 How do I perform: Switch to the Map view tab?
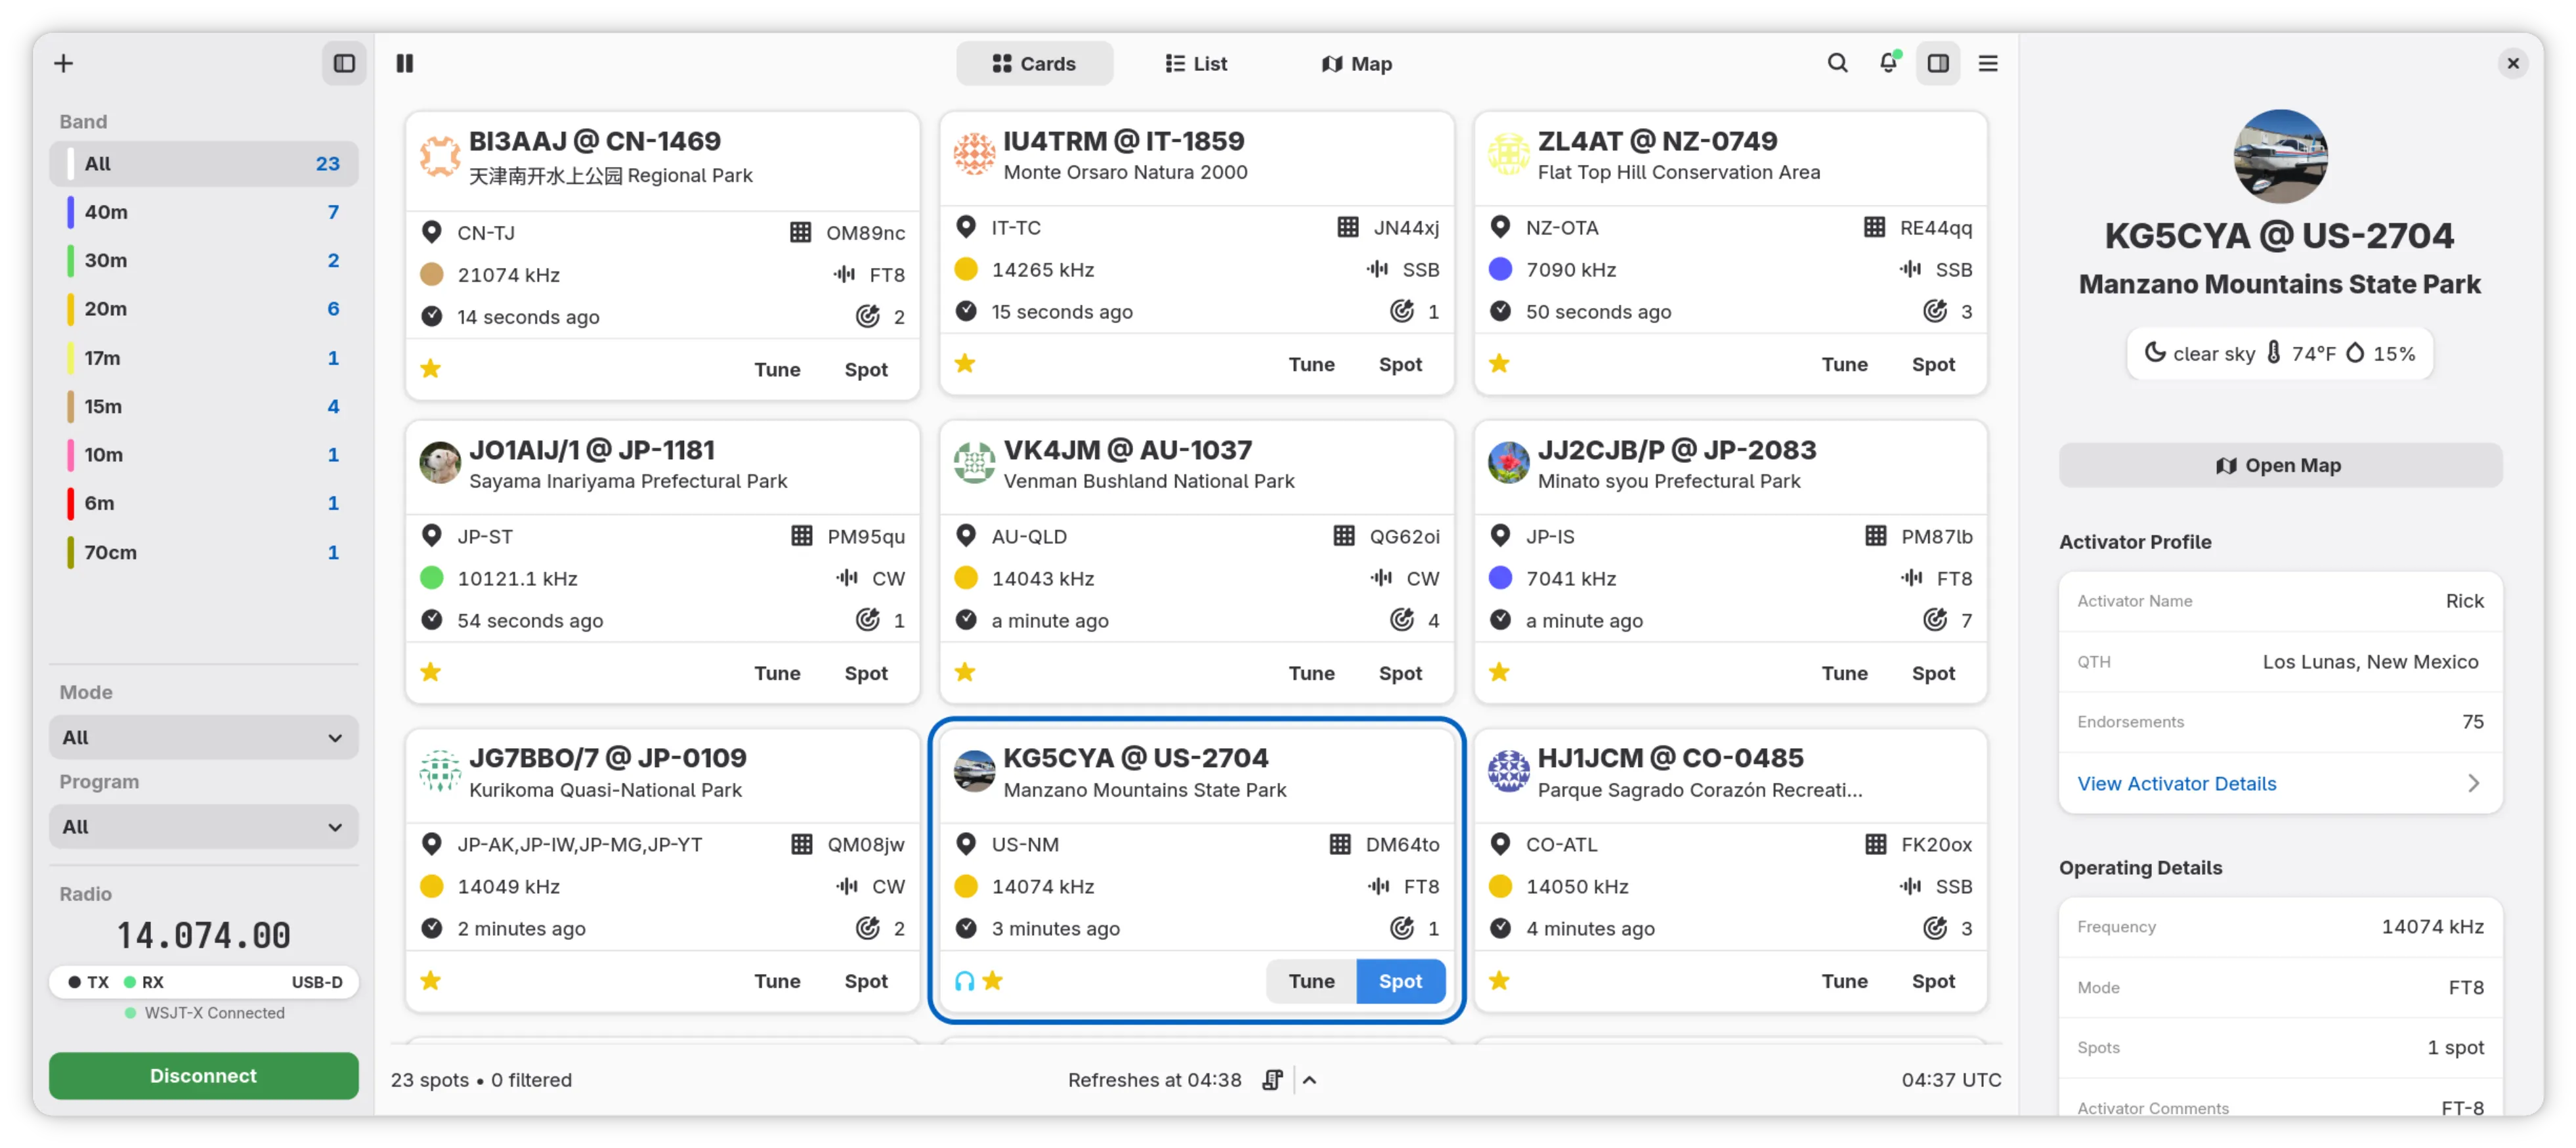1357,63
